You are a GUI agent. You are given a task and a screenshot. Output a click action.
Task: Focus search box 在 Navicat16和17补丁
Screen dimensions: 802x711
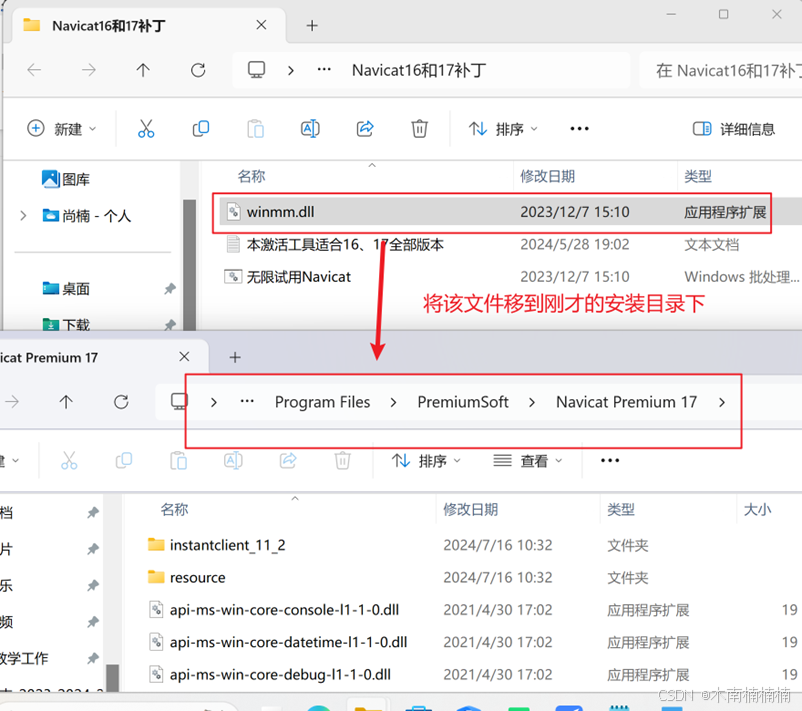[x=721, y=70]
